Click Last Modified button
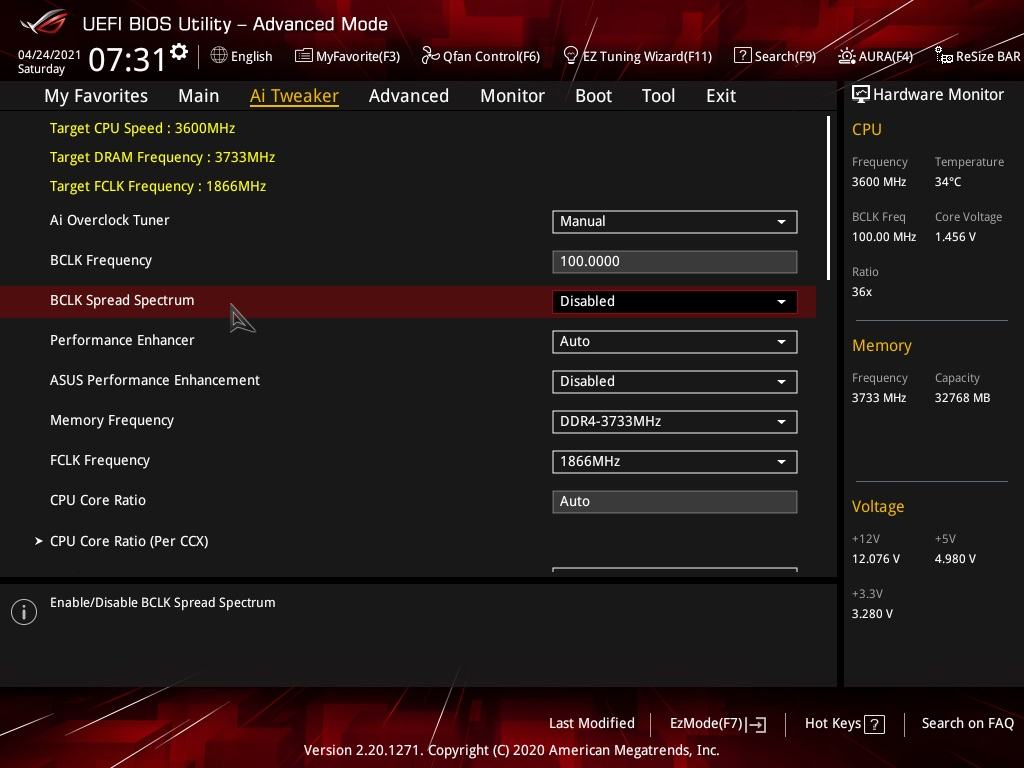 (592, 724)
